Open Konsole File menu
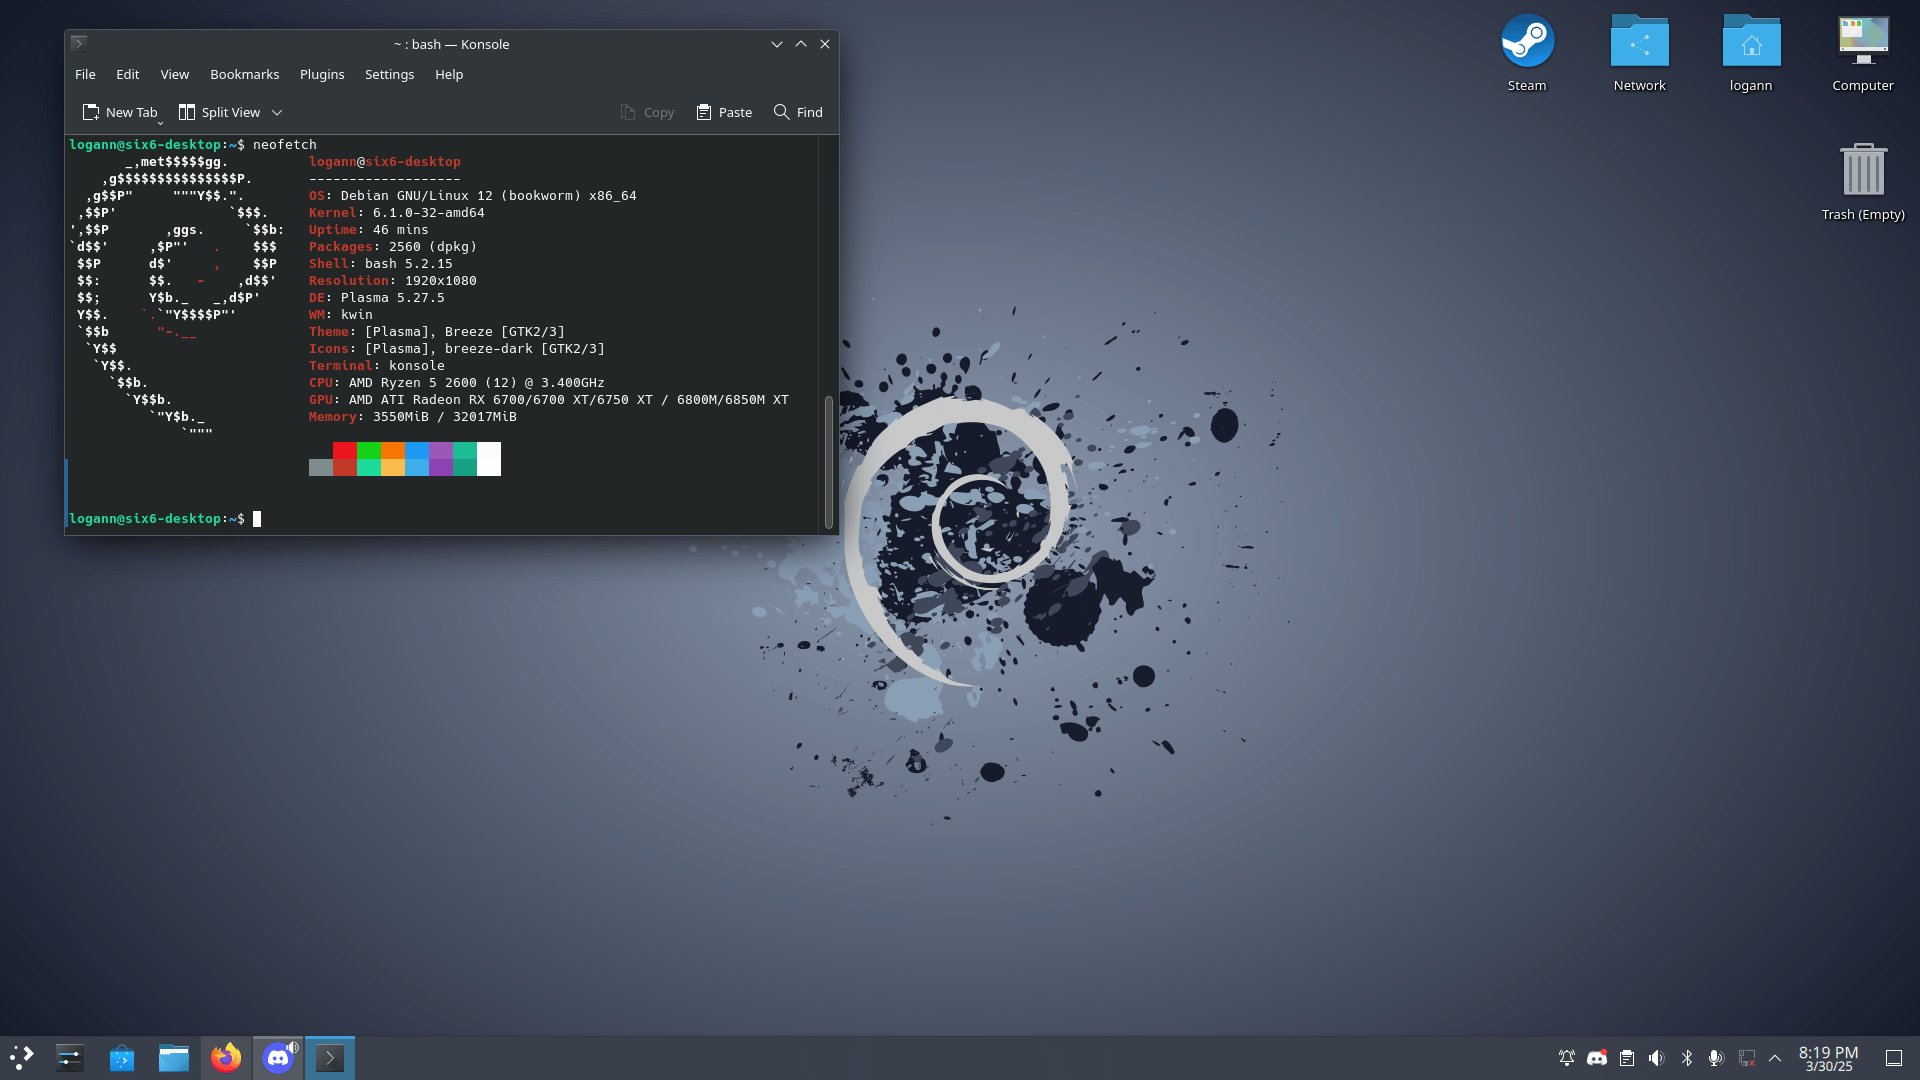This screenshot has height=1080, width=1920. (x=85, y=74)
